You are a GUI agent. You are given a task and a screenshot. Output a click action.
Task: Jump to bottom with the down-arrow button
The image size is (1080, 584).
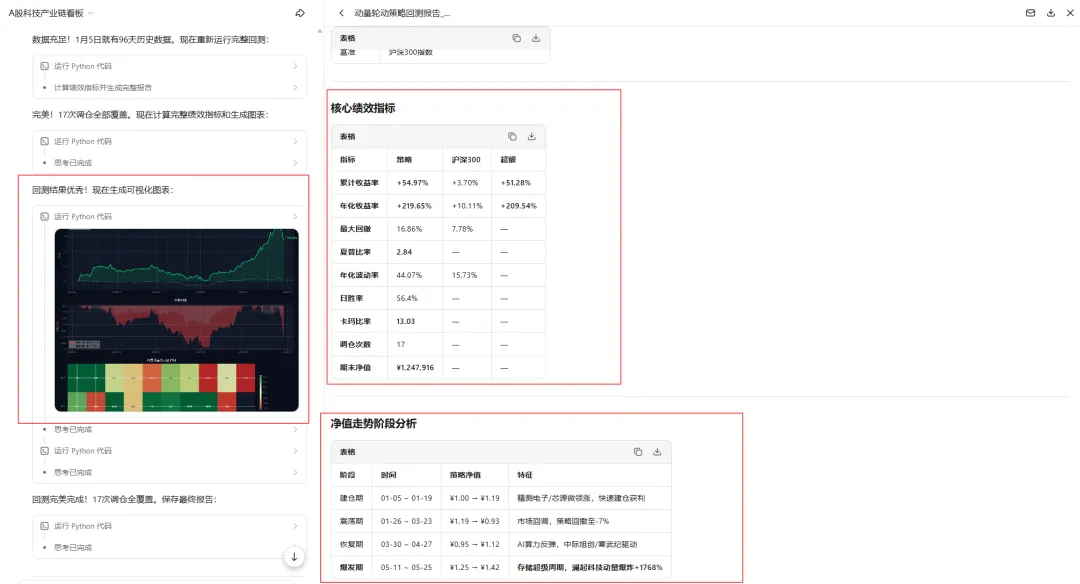coord(294,557)
